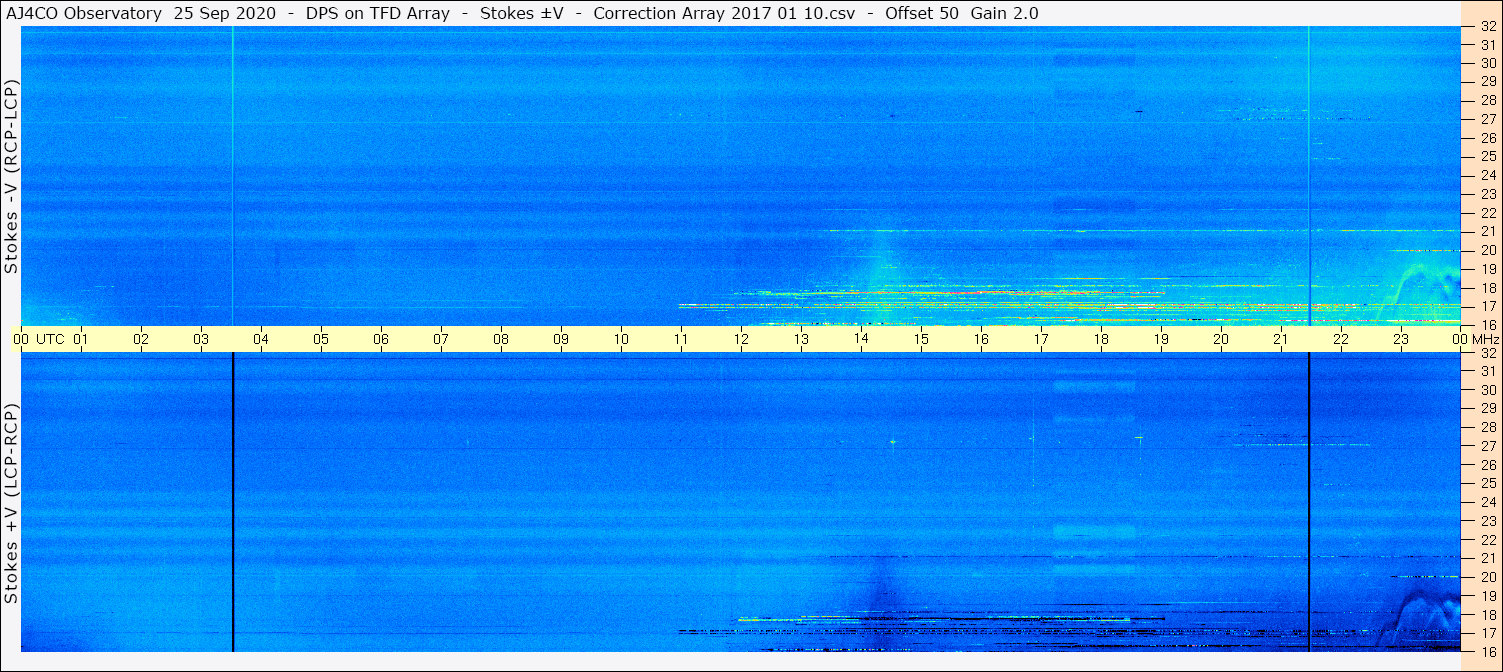This screenshot has height=672, width=1503.
Task: Click the '00 UTC' label on time axis
Action: [39, 339]
